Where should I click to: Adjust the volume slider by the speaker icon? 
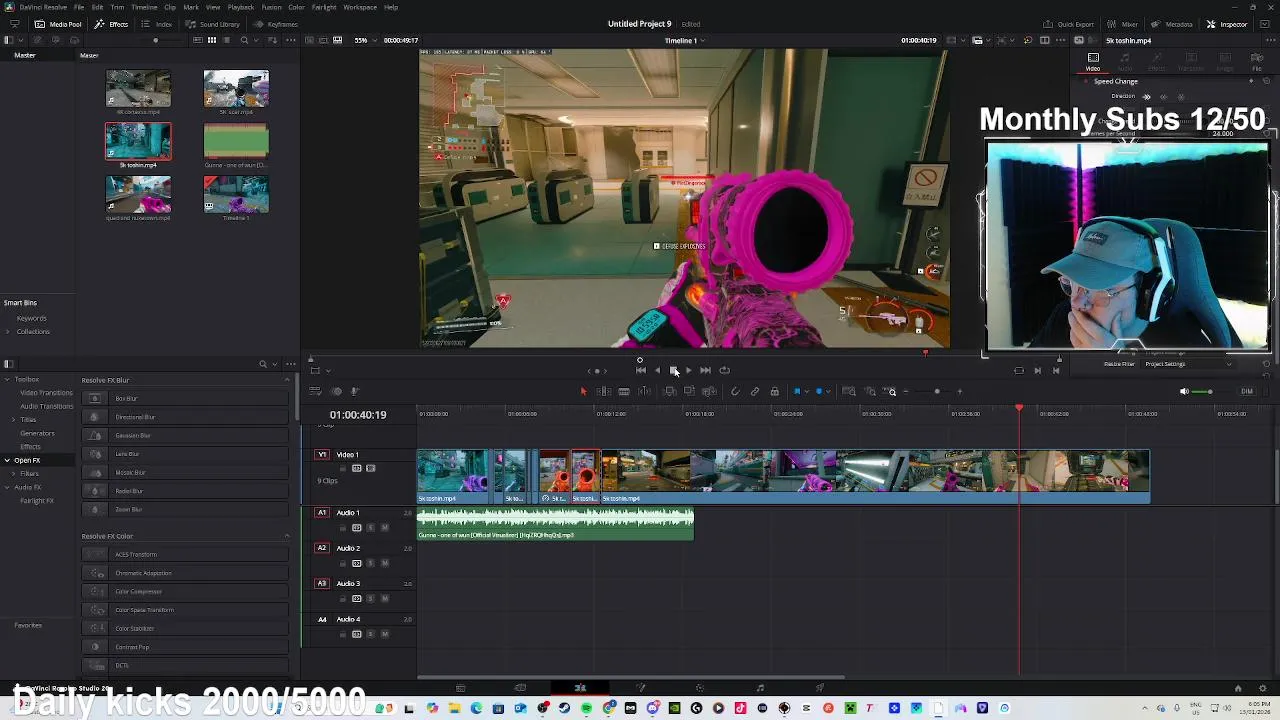pos(1212,391)
